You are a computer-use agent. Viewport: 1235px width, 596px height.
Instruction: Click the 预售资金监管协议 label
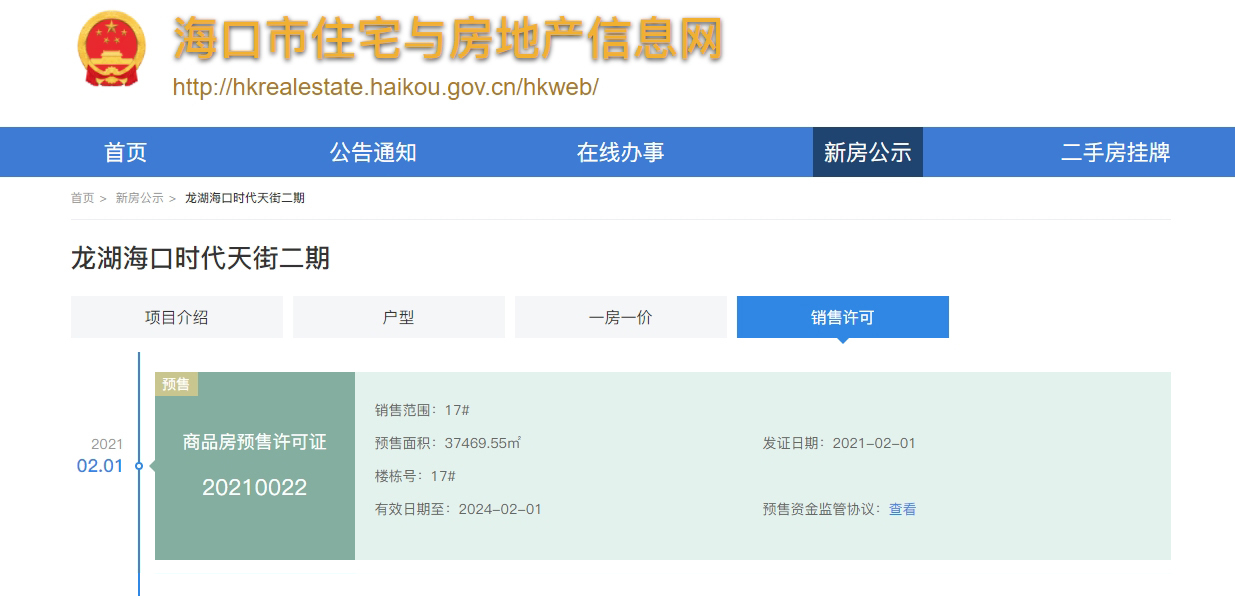point(822,509)
